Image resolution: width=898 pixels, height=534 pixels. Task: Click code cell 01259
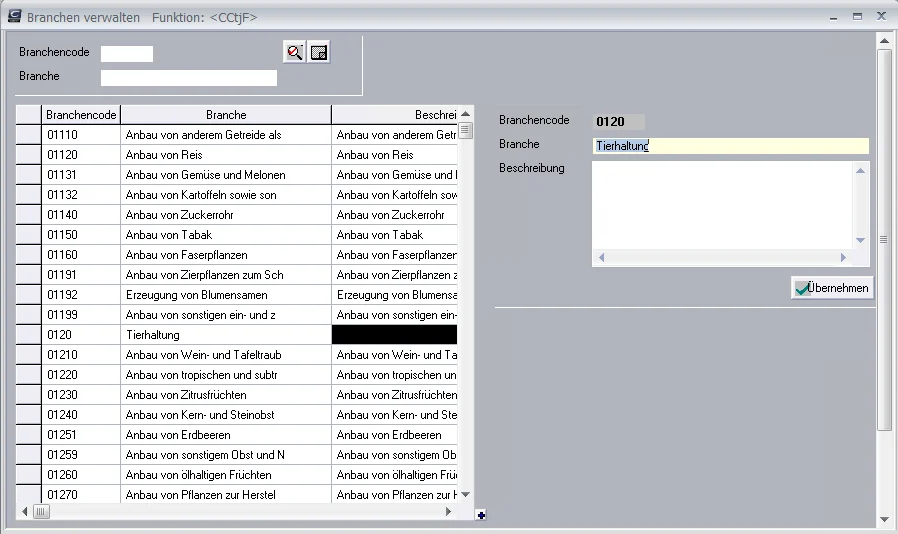coord(81,455)
